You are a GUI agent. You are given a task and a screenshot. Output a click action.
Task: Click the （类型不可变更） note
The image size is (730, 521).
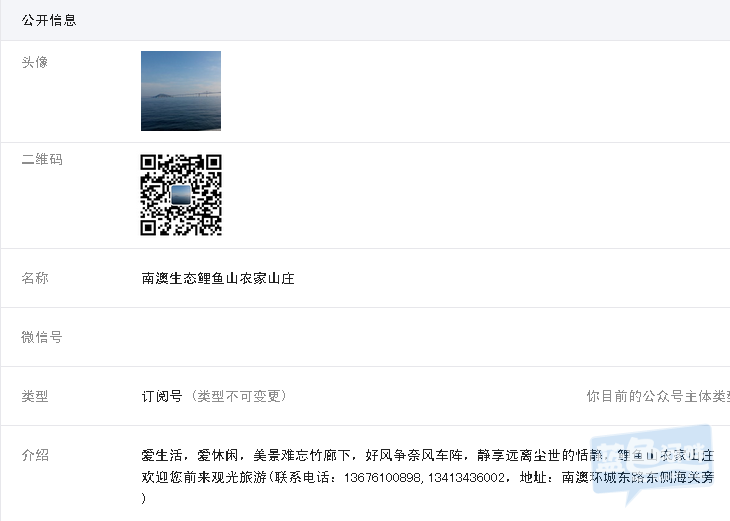click(239, 396)
